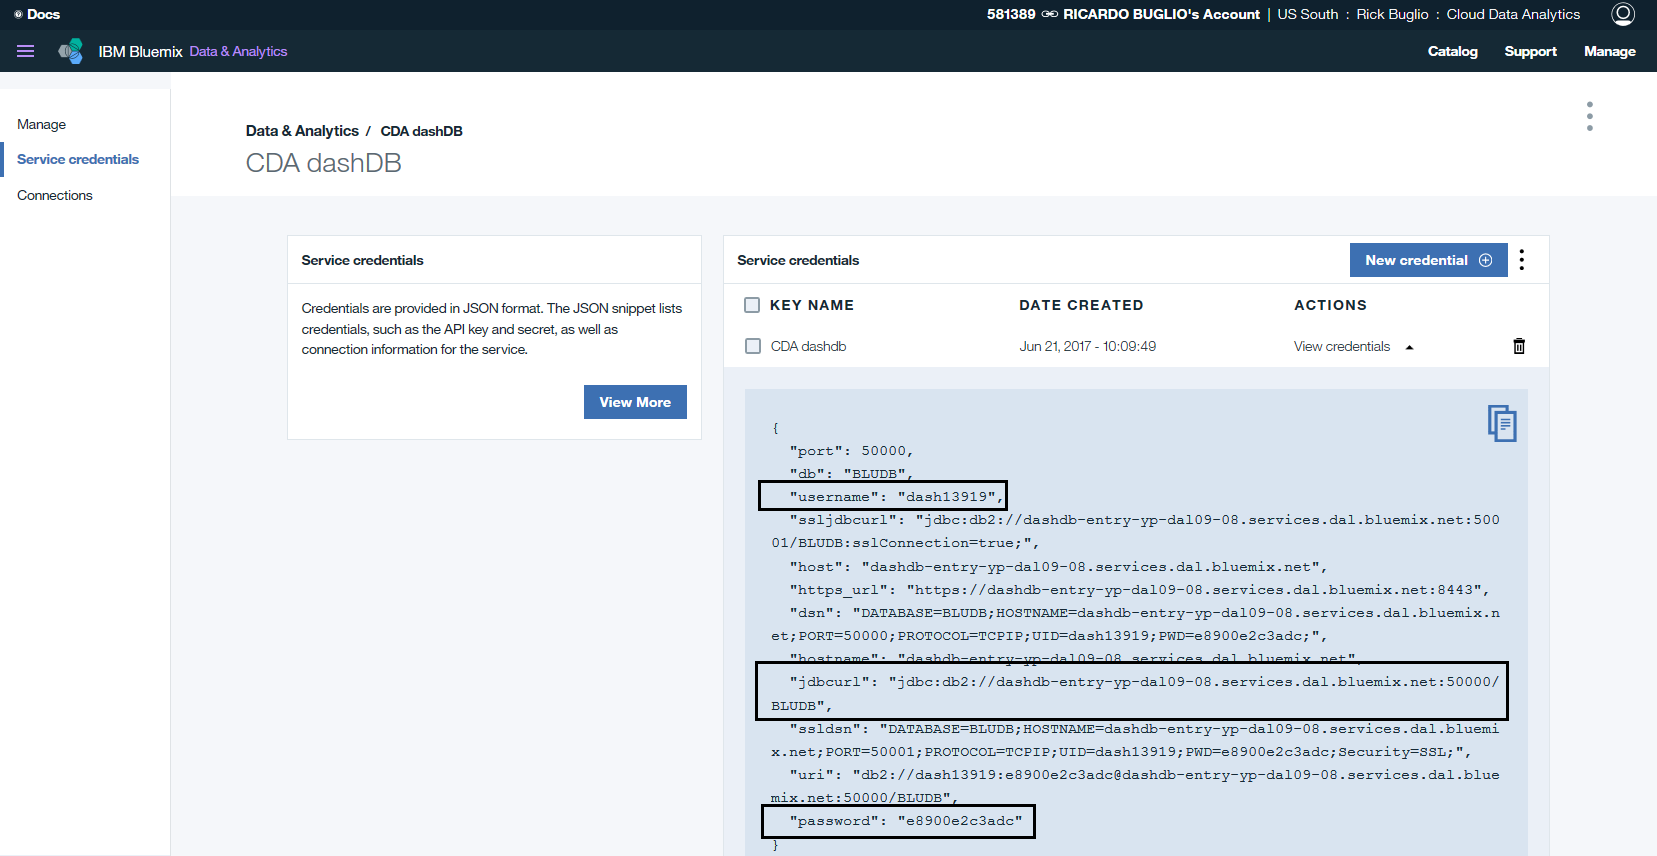The image size is (1657, 856).
Task: Click the "db": "BLUDB" line
Action: [x=851, y=474]
